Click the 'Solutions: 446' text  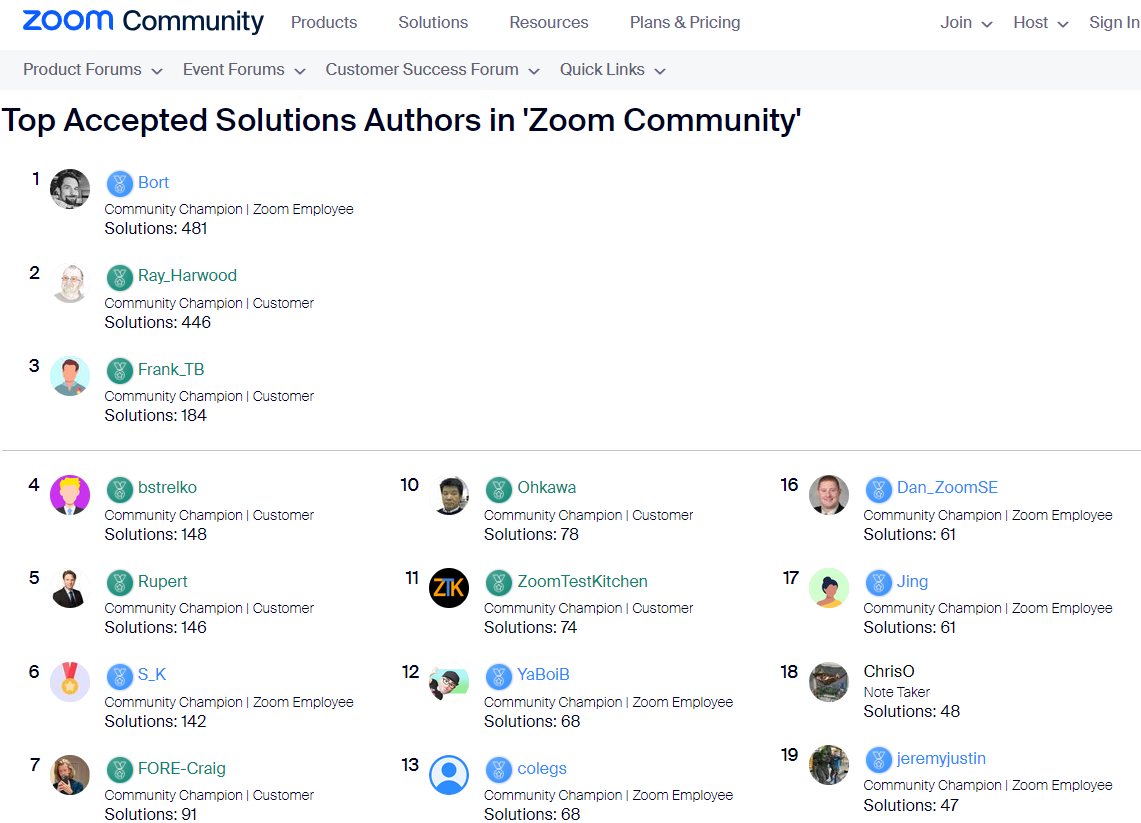158,322
